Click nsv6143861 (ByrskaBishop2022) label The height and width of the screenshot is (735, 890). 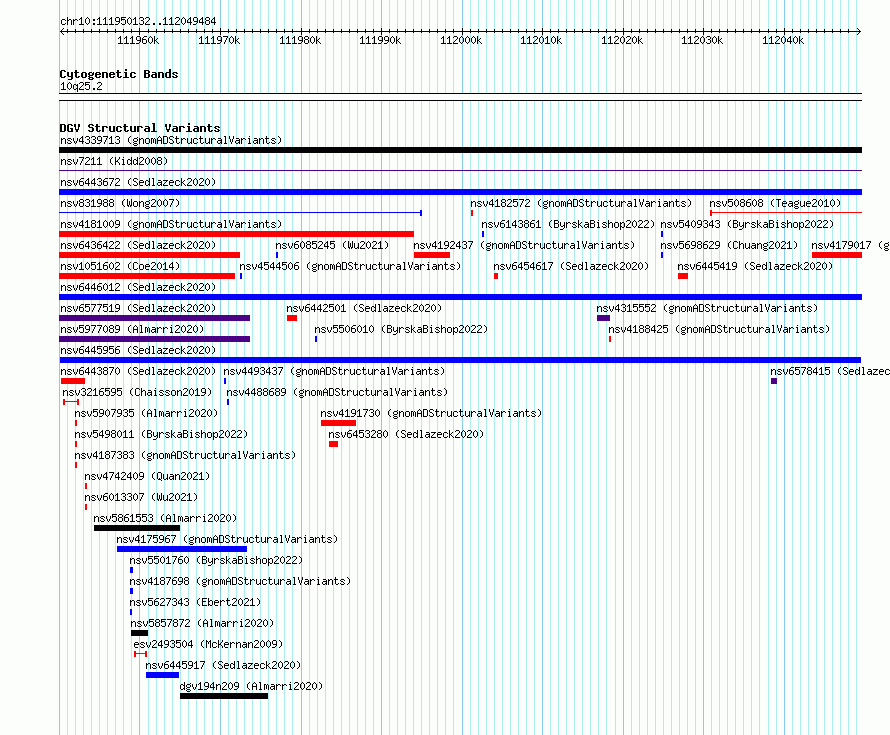pyautogui.click(x=568, y=224)
